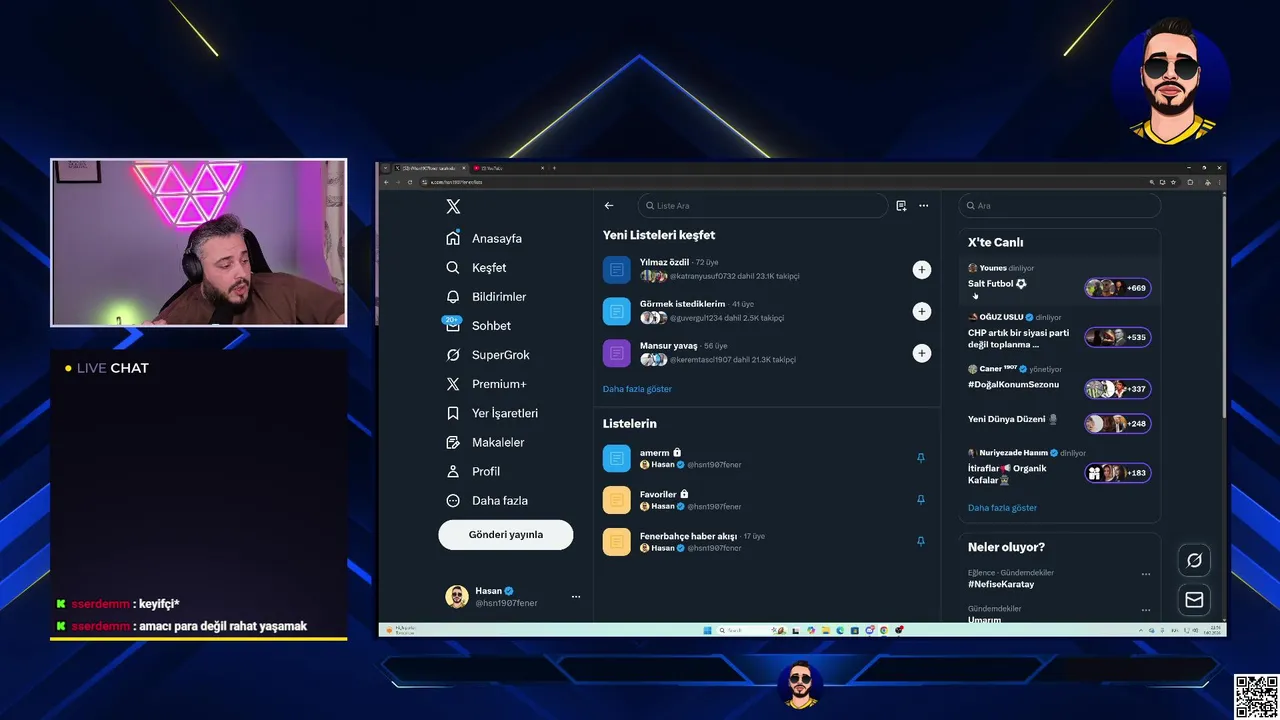This screenshot has width=1280, height=720.
Task: Click Daha fazla göster under new lists
Action: click(637, 389)
